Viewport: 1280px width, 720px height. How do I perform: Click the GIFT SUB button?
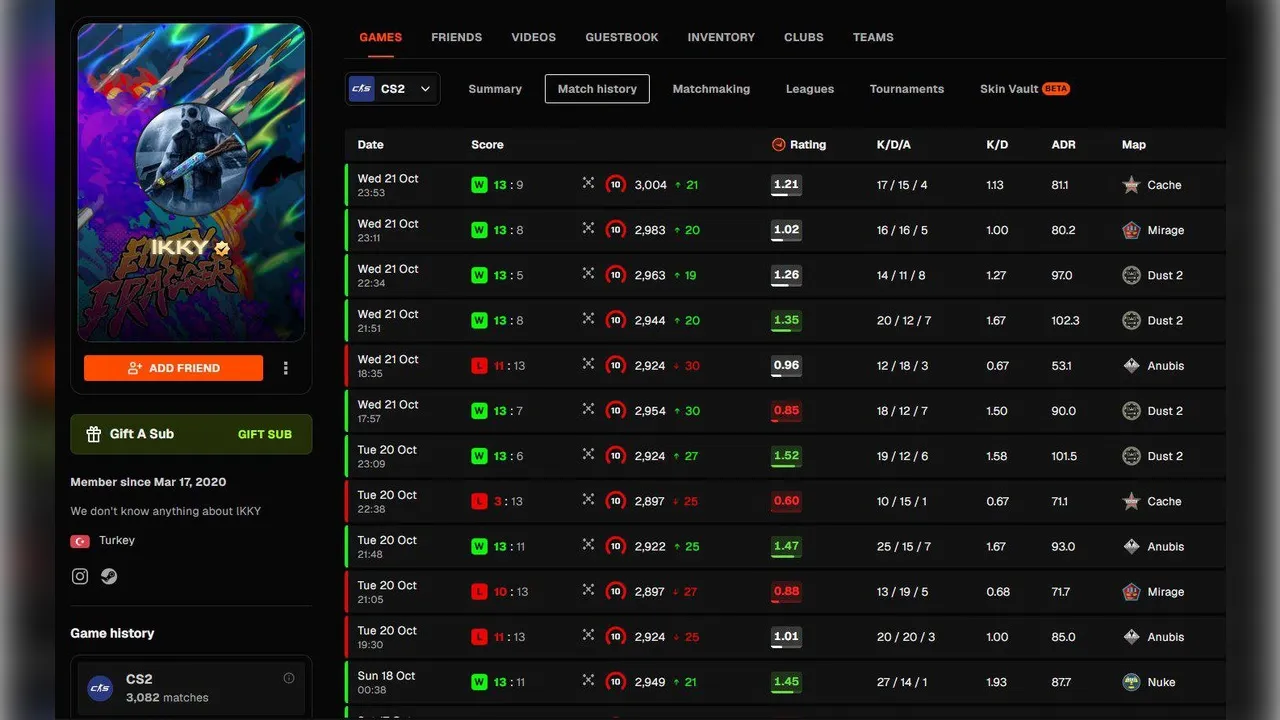point(265,434)
